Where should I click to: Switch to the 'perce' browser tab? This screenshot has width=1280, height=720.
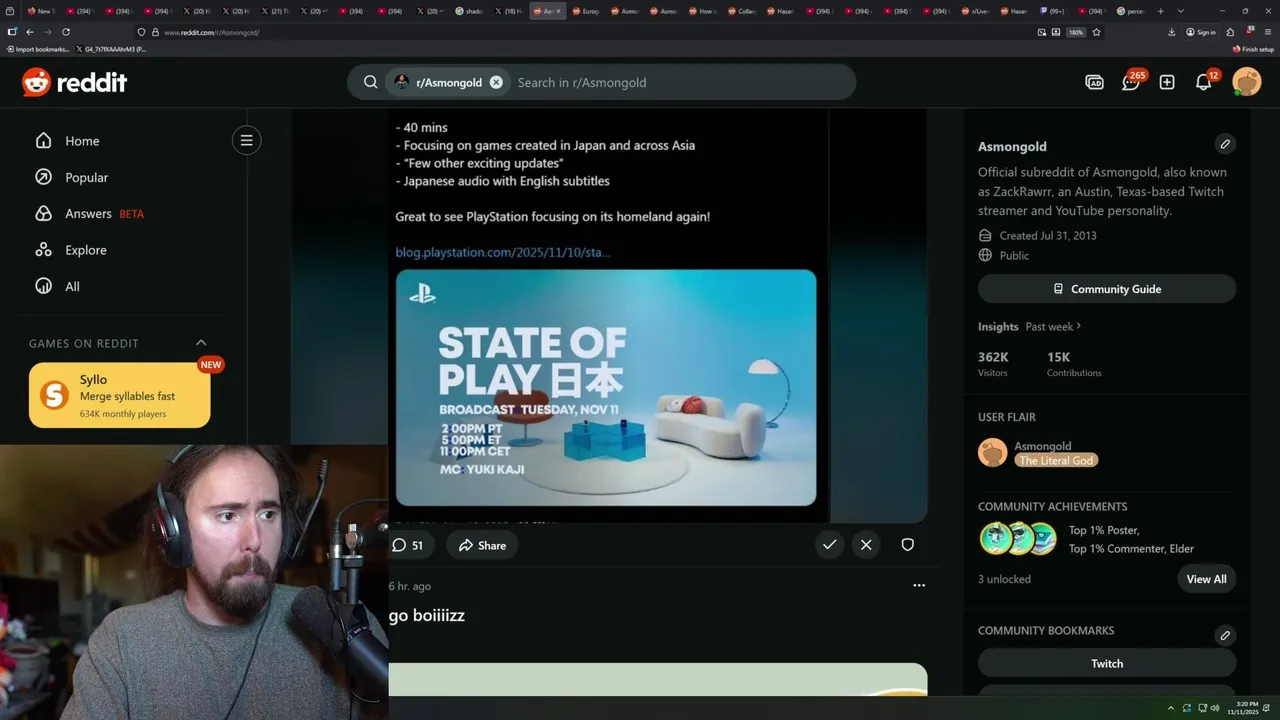pyautogui.click(x=1132, y=11)
